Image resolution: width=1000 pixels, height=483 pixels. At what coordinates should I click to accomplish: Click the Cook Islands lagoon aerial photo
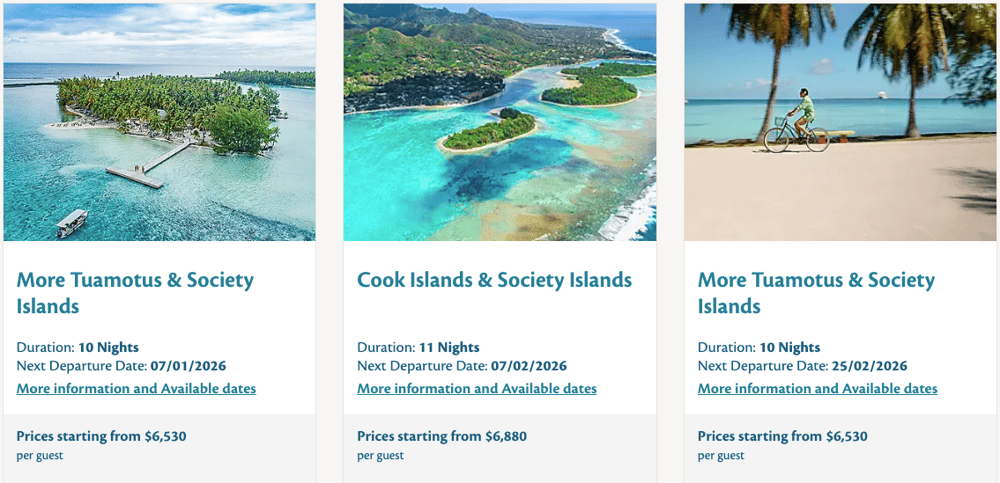click(500, 120)
